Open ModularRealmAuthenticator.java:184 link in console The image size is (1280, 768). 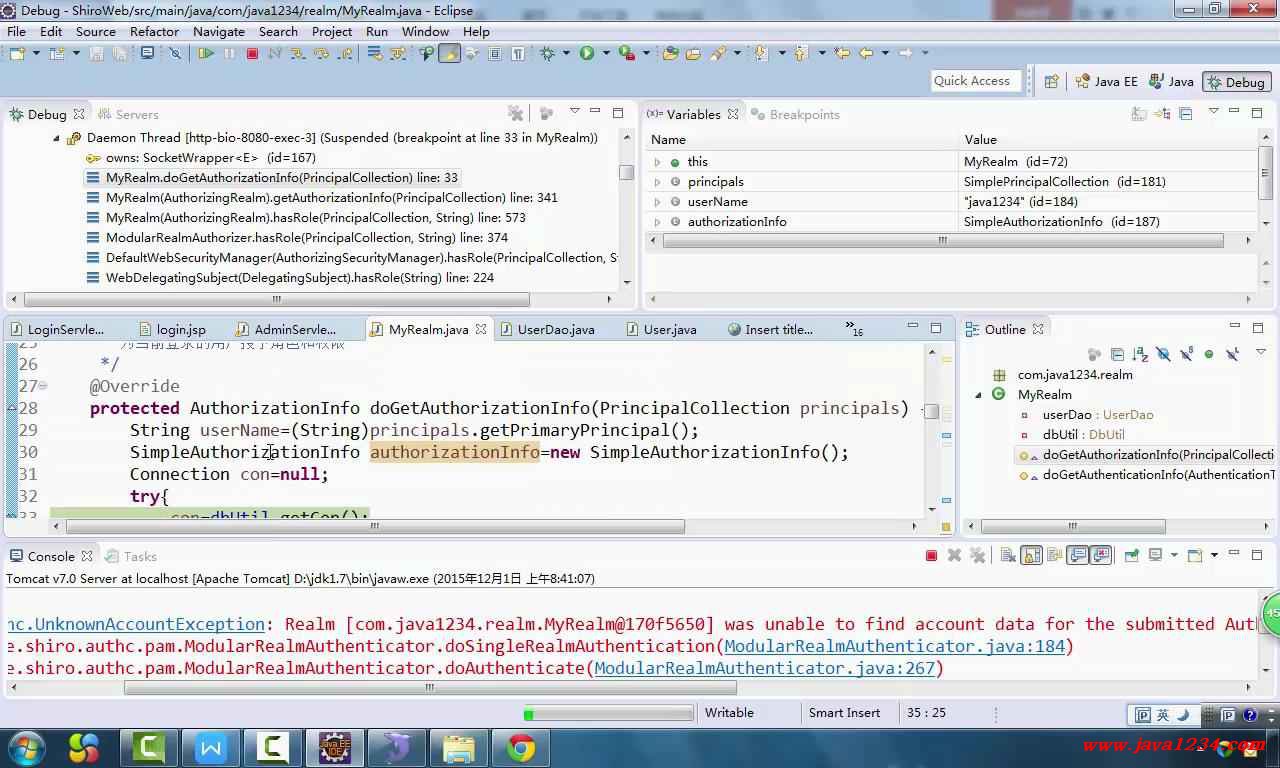[x=895, y=646]
